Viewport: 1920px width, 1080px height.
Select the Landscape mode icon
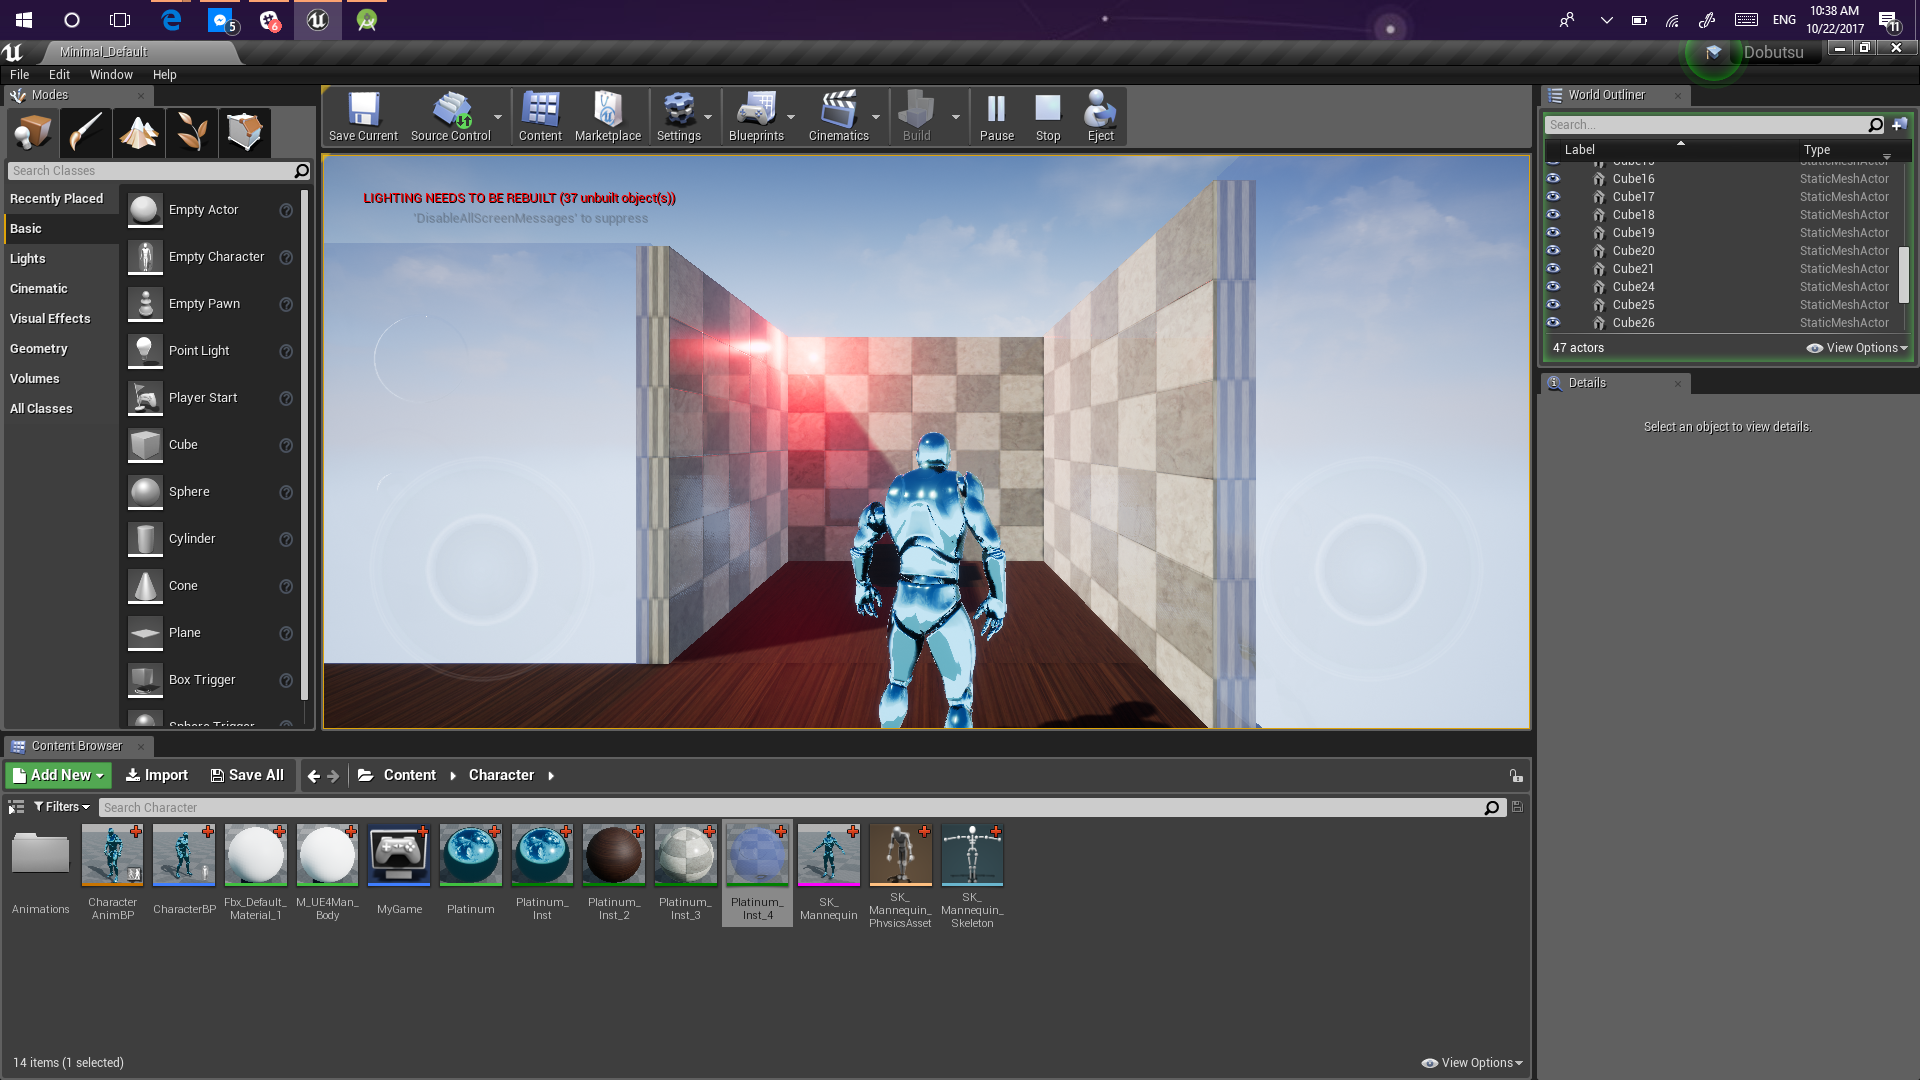[x=138, y=132]
